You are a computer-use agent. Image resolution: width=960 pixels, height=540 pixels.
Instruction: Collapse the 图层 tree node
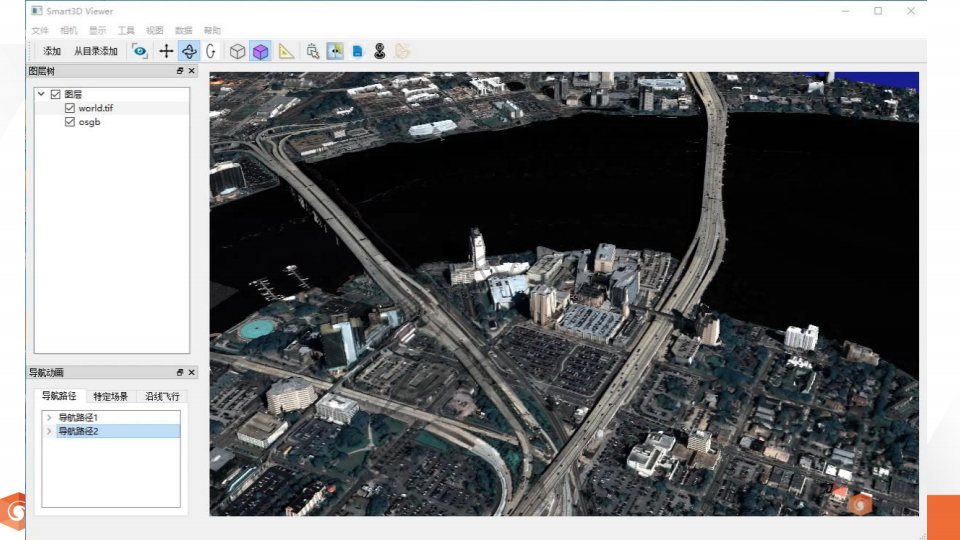pyautogui.click(x=41, y=94)
